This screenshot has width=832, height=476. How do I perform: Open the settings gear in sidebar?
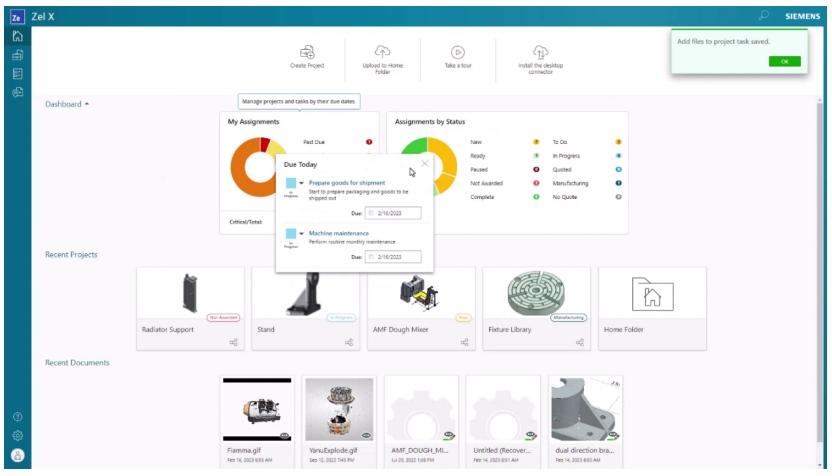point(17,435)
